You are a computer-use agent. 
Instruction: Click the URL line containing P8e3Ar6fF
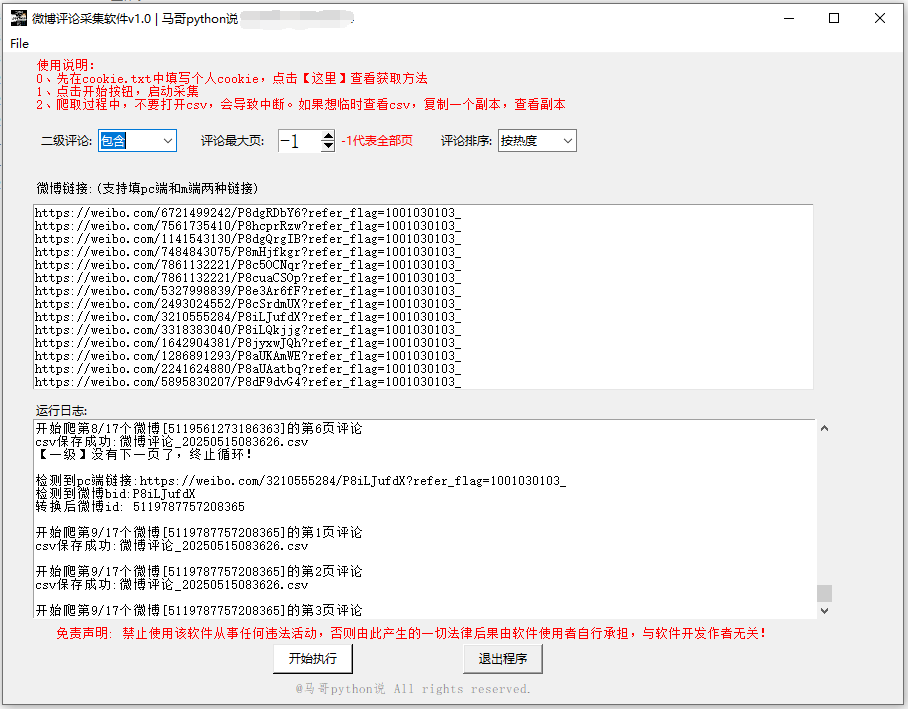pos(248,291)
